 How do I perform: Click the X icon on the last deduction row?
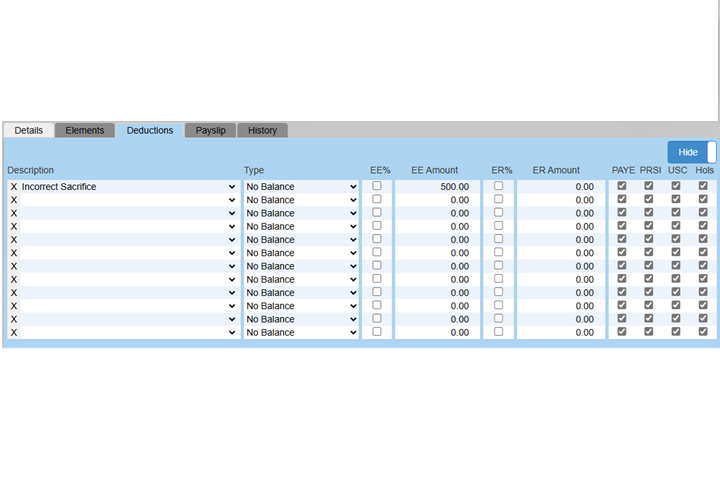click(x=14, y=332)
